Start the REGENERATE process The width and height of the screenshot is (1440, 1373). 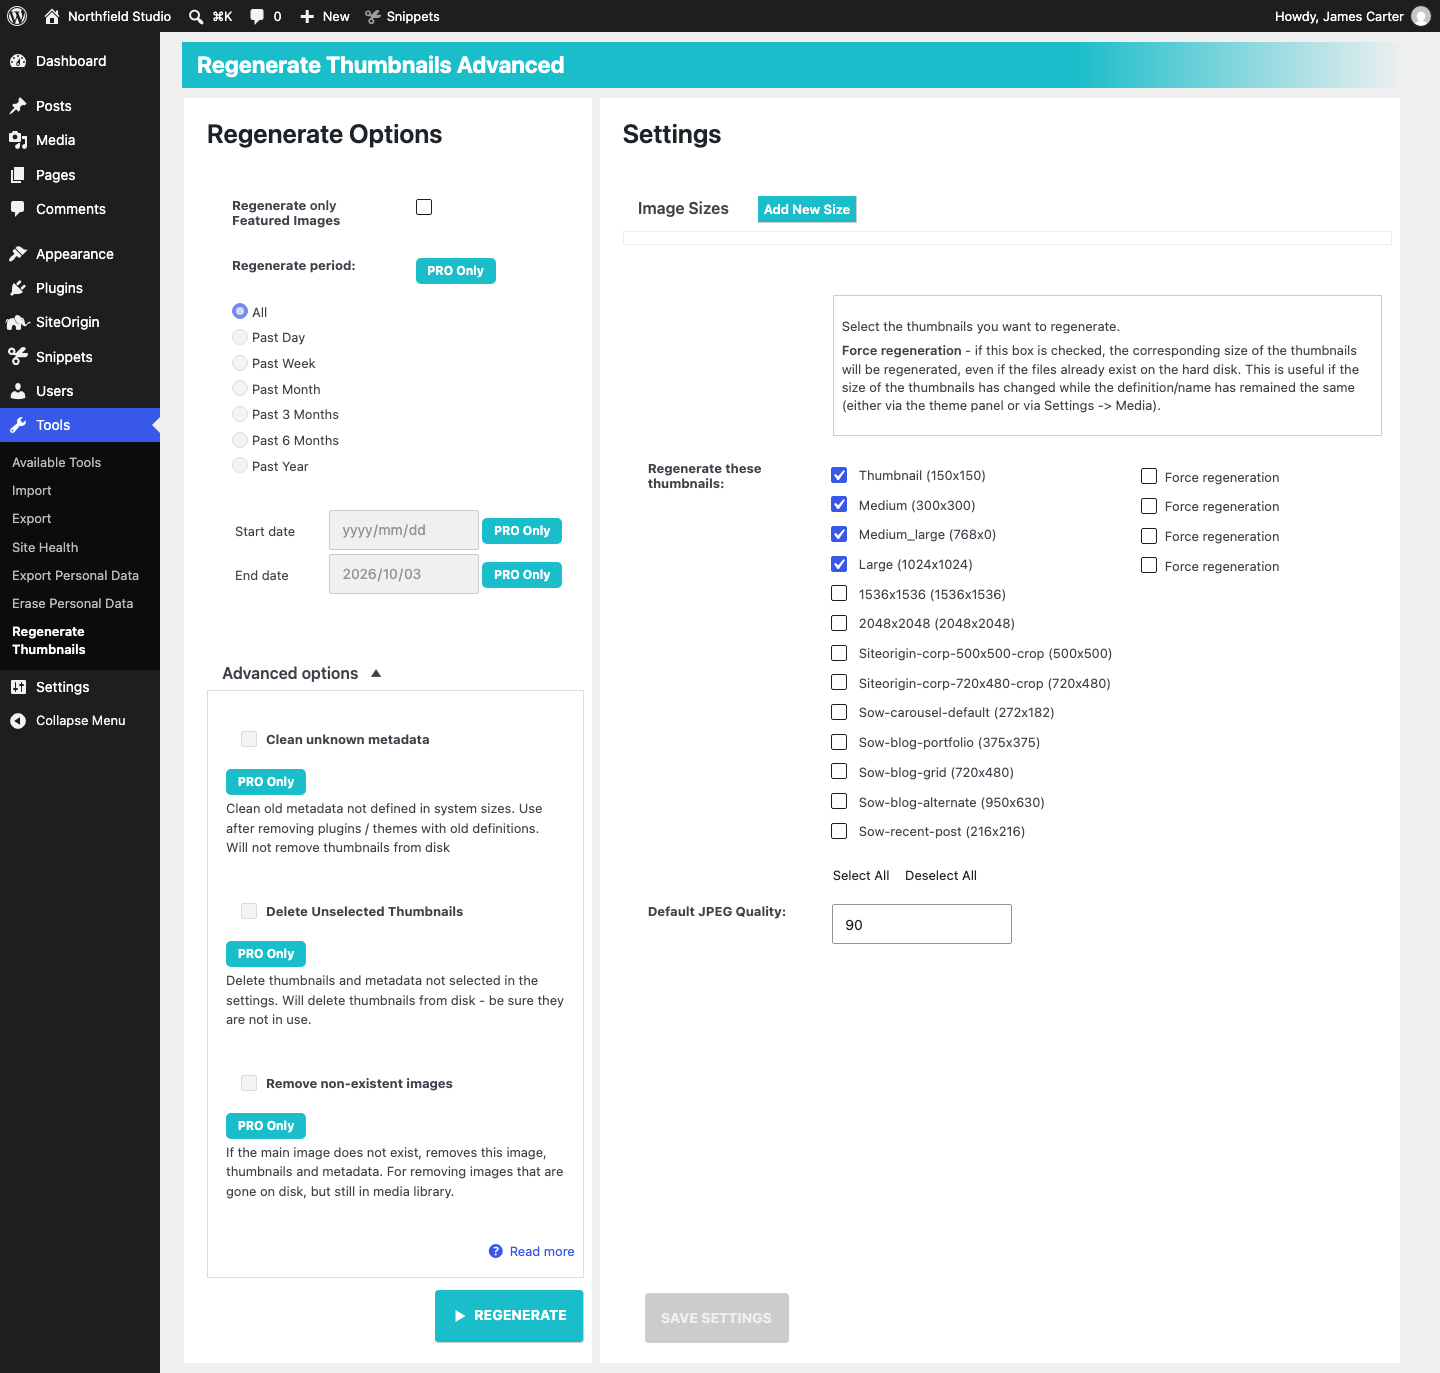tap(509, 1316)
